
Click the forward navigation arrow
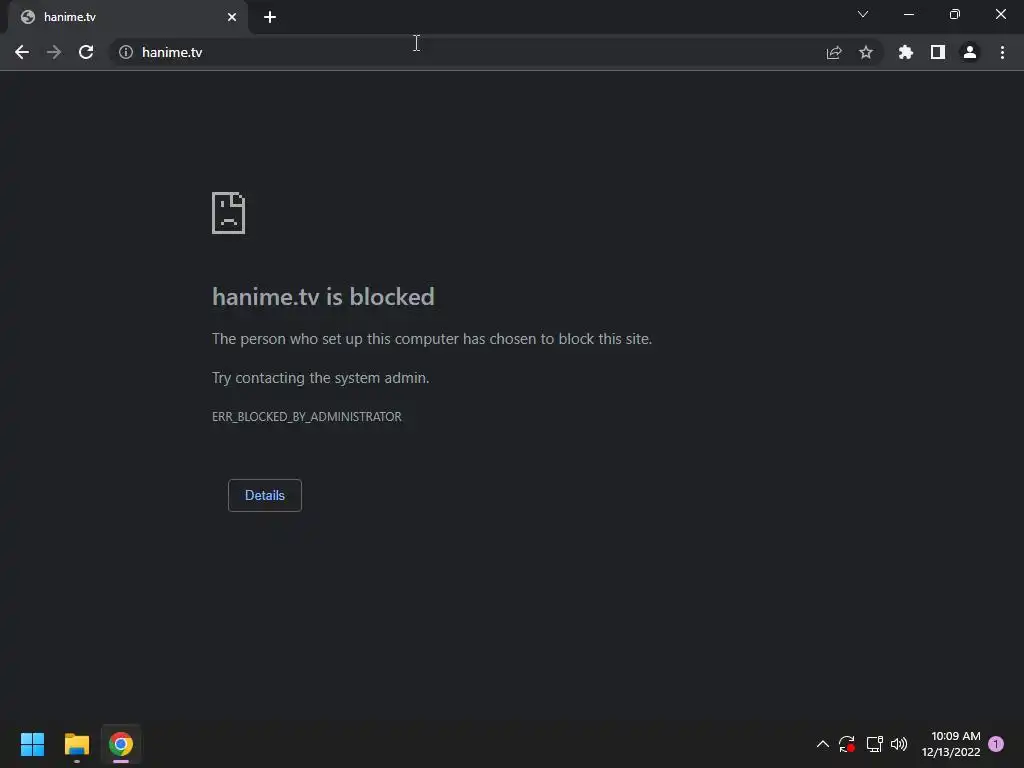[54, 52]
